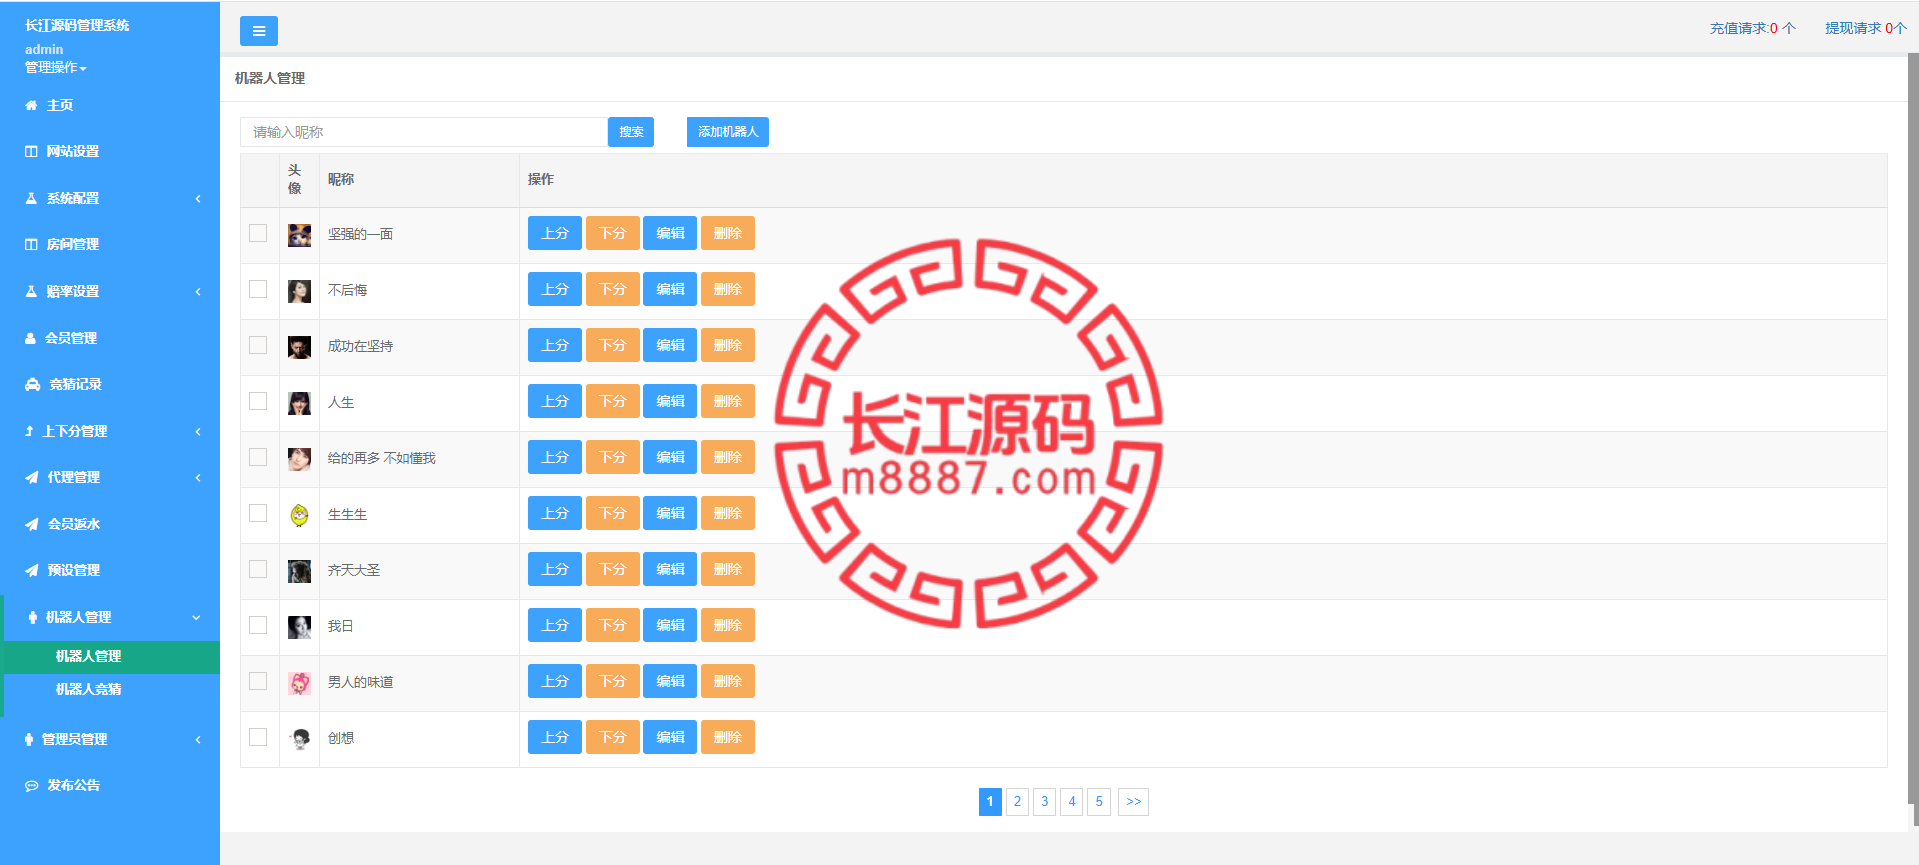Click avatar of robot 人生
The width and height of the screenshot is (1919, 865).
[299, 403]
